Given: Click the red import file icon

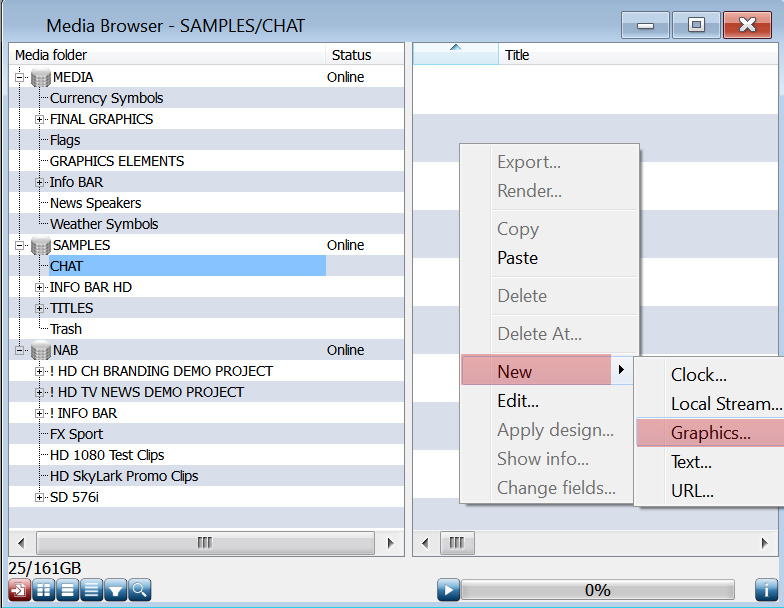Looking at the screenshot, I should pyautogui.click(x=20, y=590).
